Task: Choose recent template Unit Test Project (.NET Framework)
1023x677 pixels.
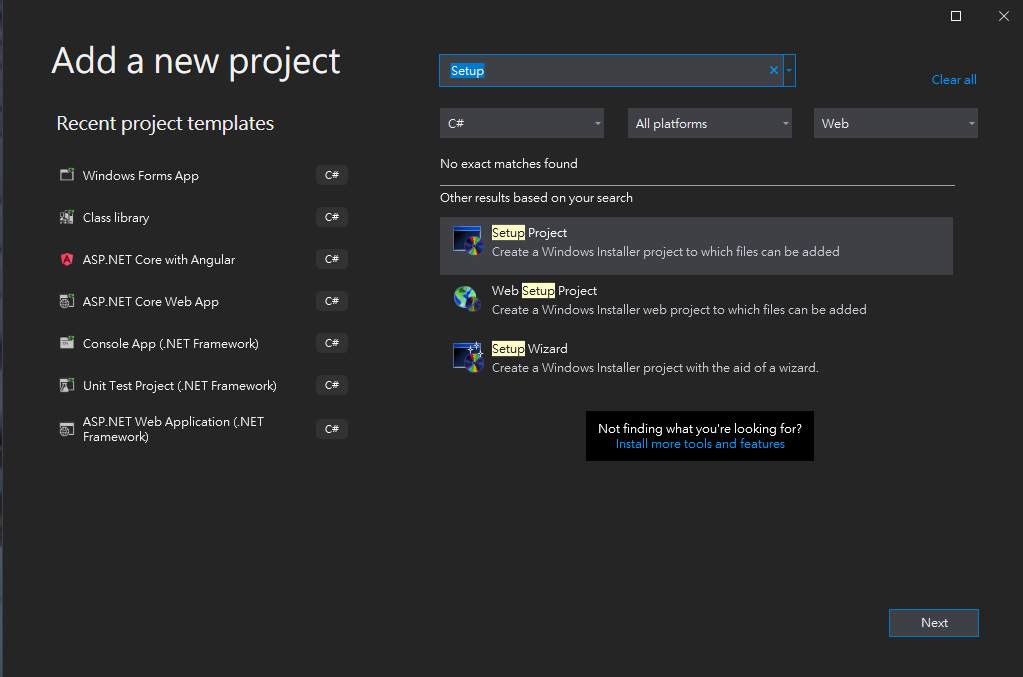Action: [202, 385]
